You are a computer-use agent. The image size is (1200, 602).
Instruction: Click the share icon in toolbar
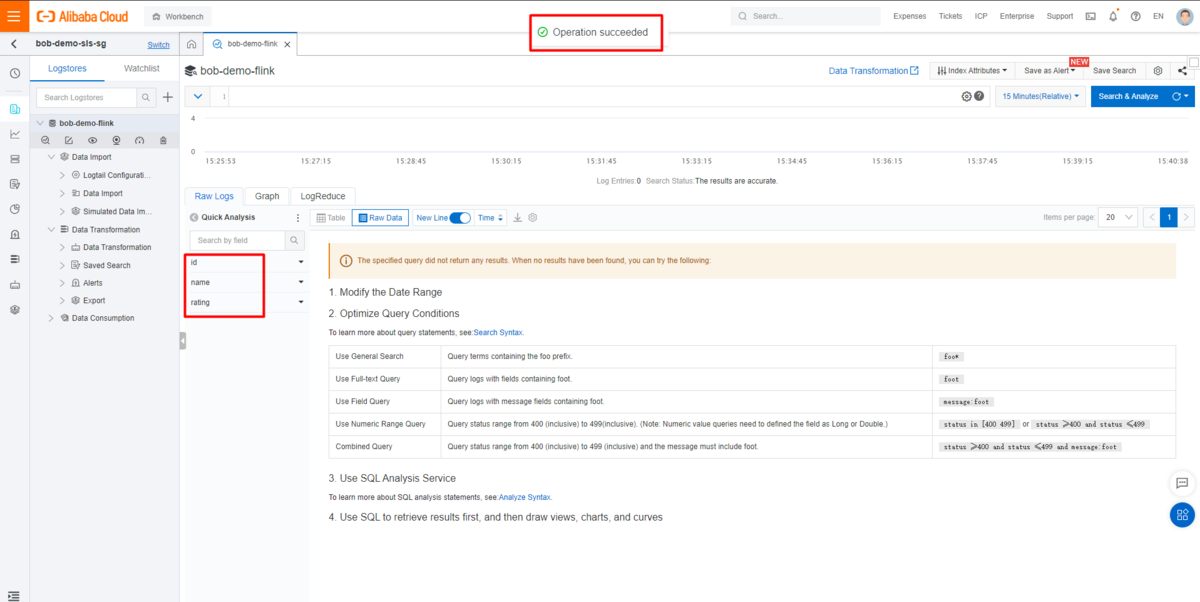pos(1182,71)
